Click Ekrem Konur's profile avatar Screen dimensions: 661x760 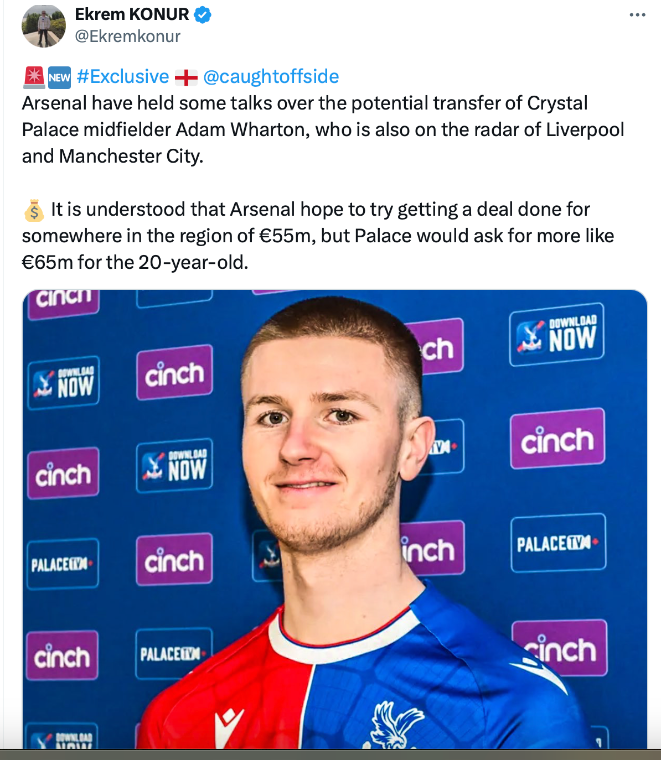click(43, 25)
